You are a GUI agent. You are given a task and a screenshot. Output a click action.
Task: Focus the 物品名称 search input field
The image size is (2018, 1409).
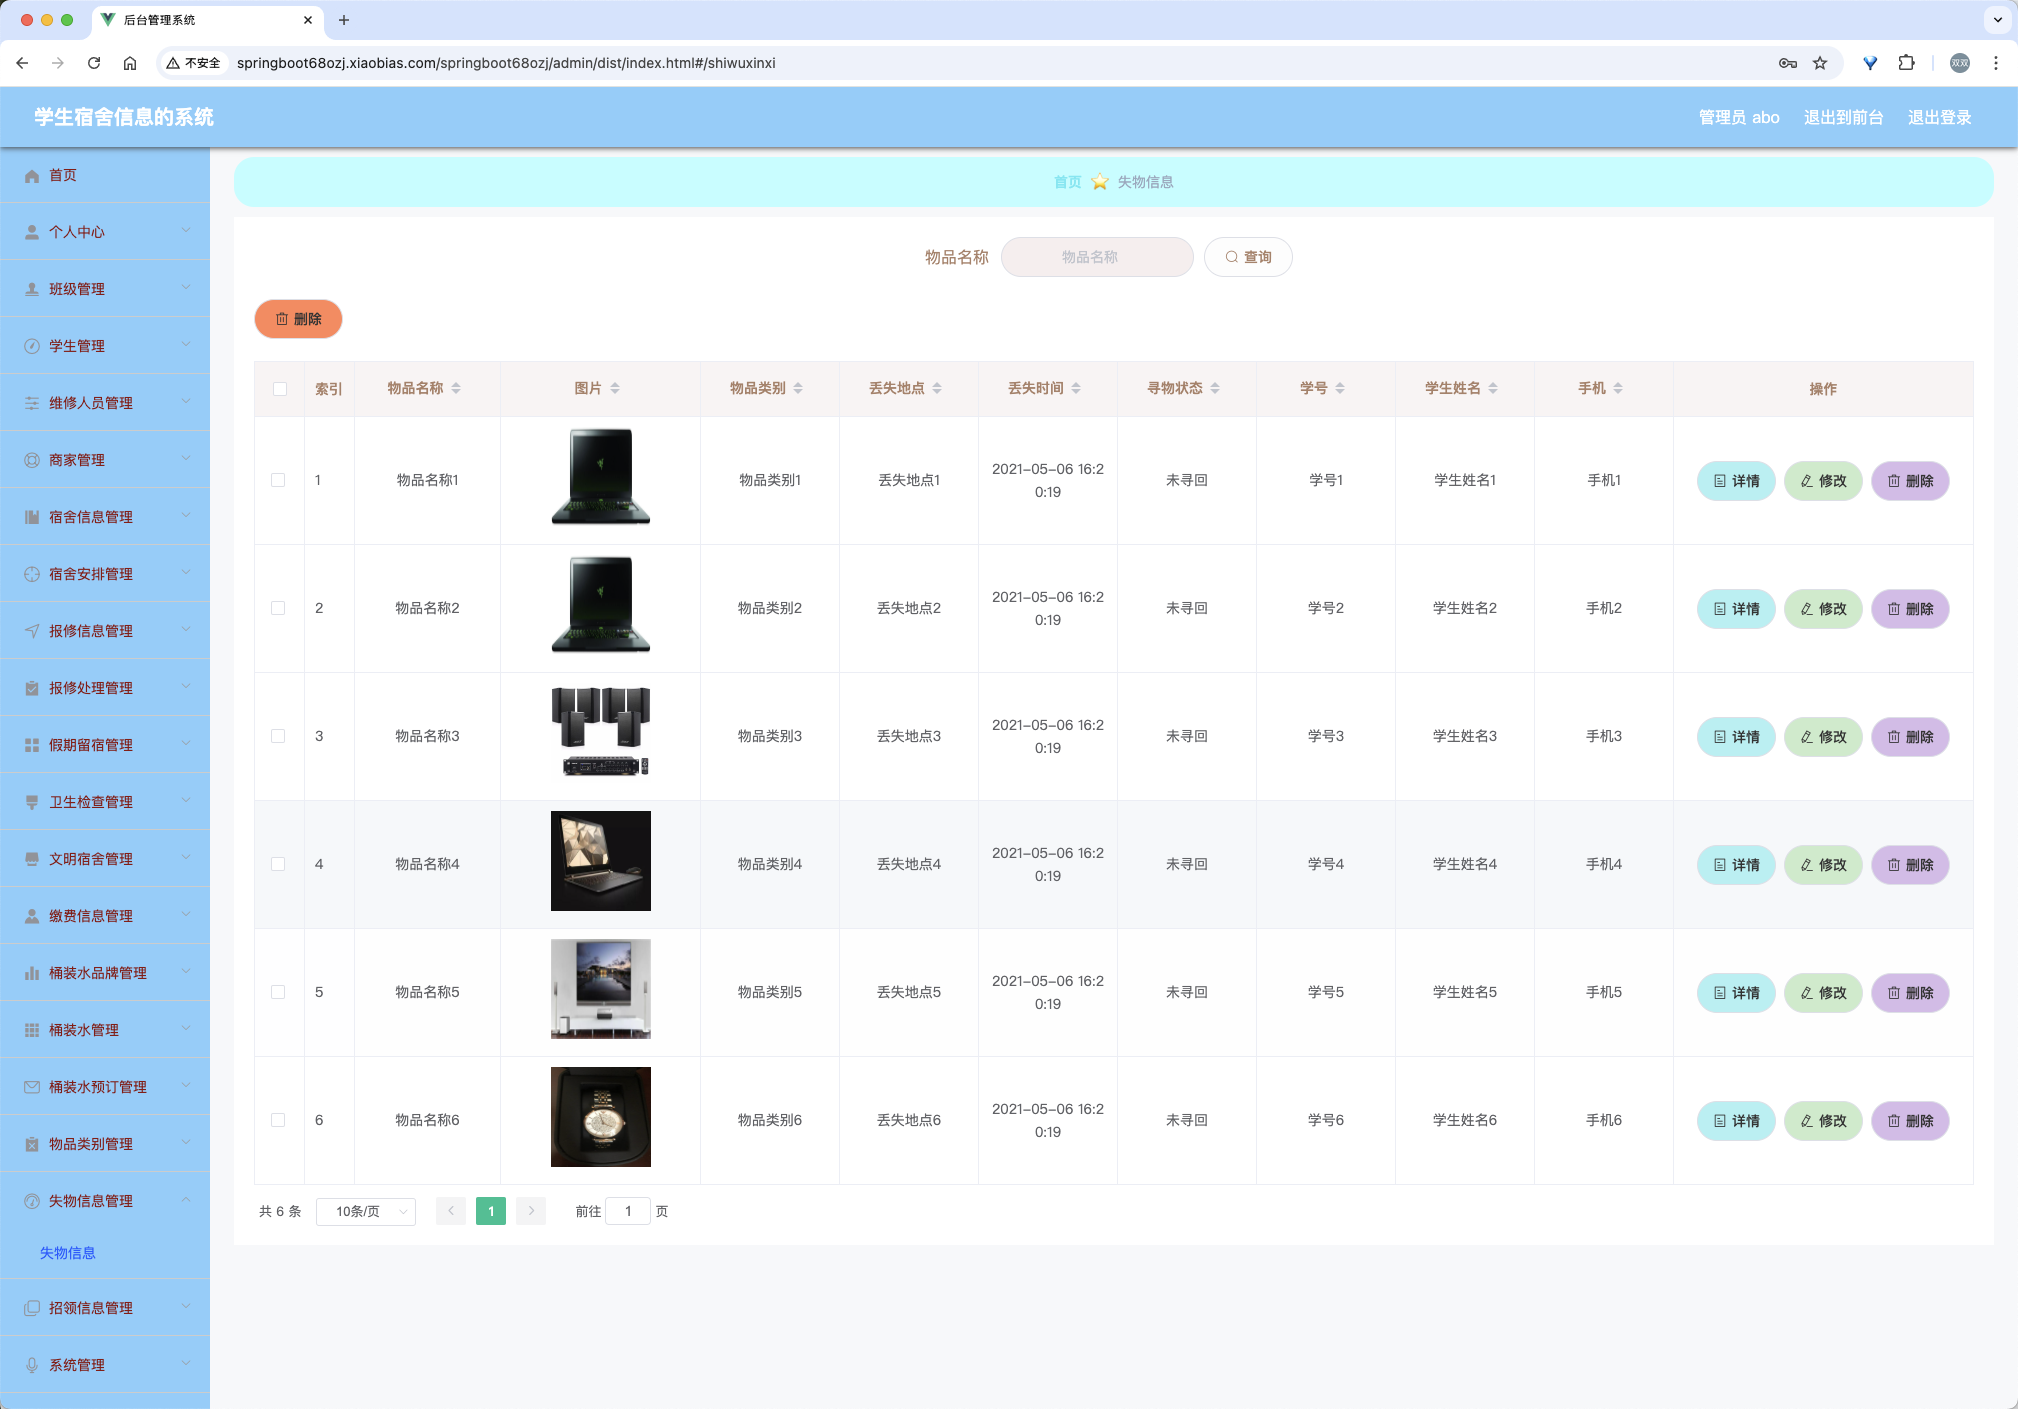click(x=1097, y=257)
